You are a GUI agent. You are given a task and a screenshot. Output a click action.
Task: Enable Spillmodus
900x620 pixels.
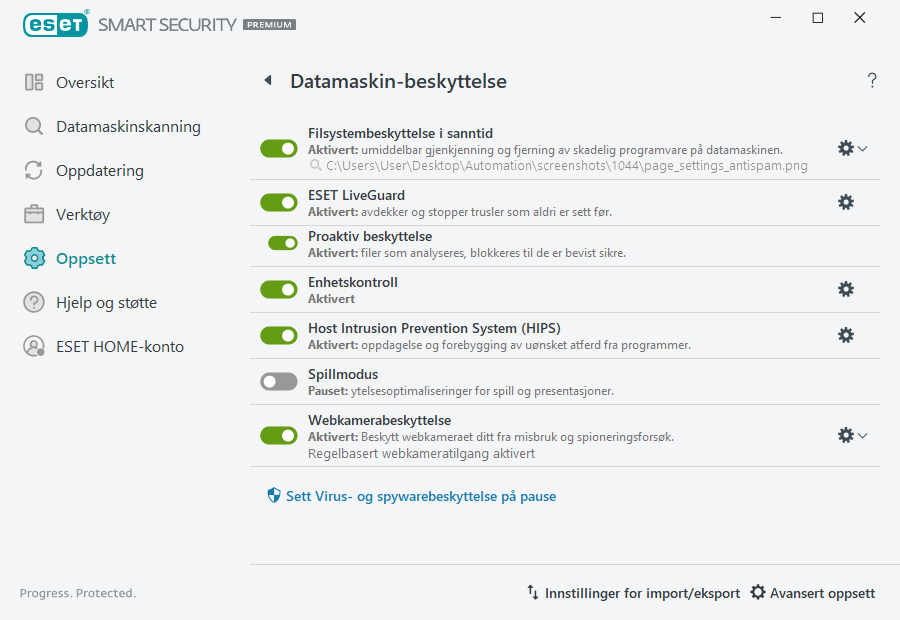(278, 381)
